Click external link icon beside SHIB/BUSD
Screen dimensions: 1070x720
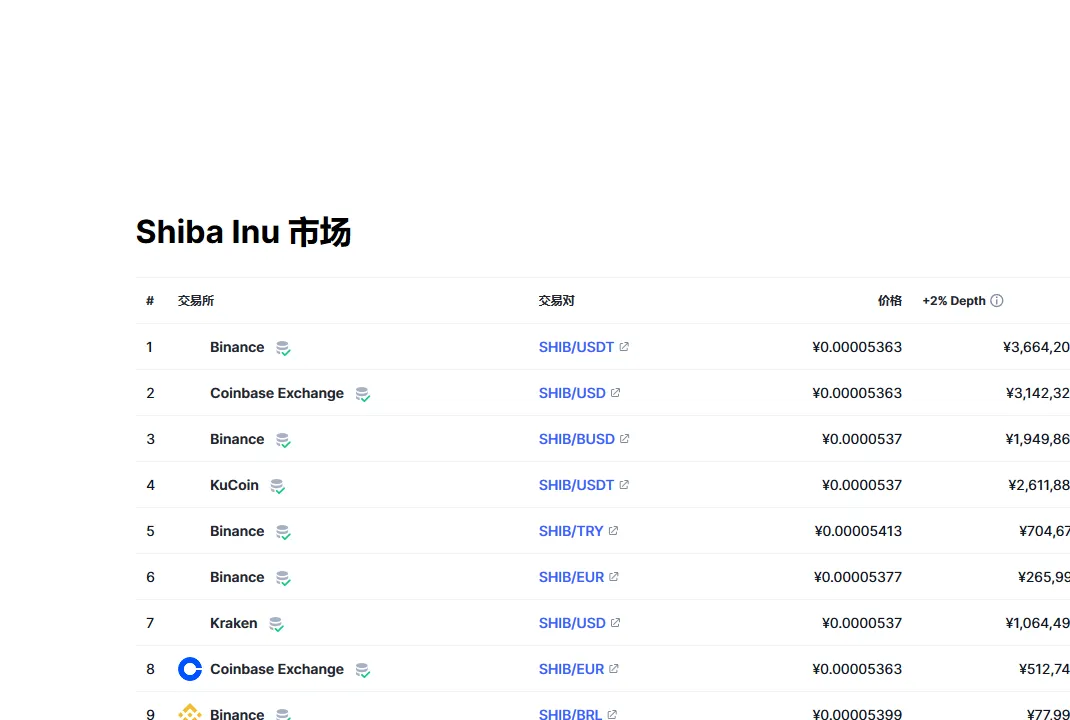click(624, 439)
